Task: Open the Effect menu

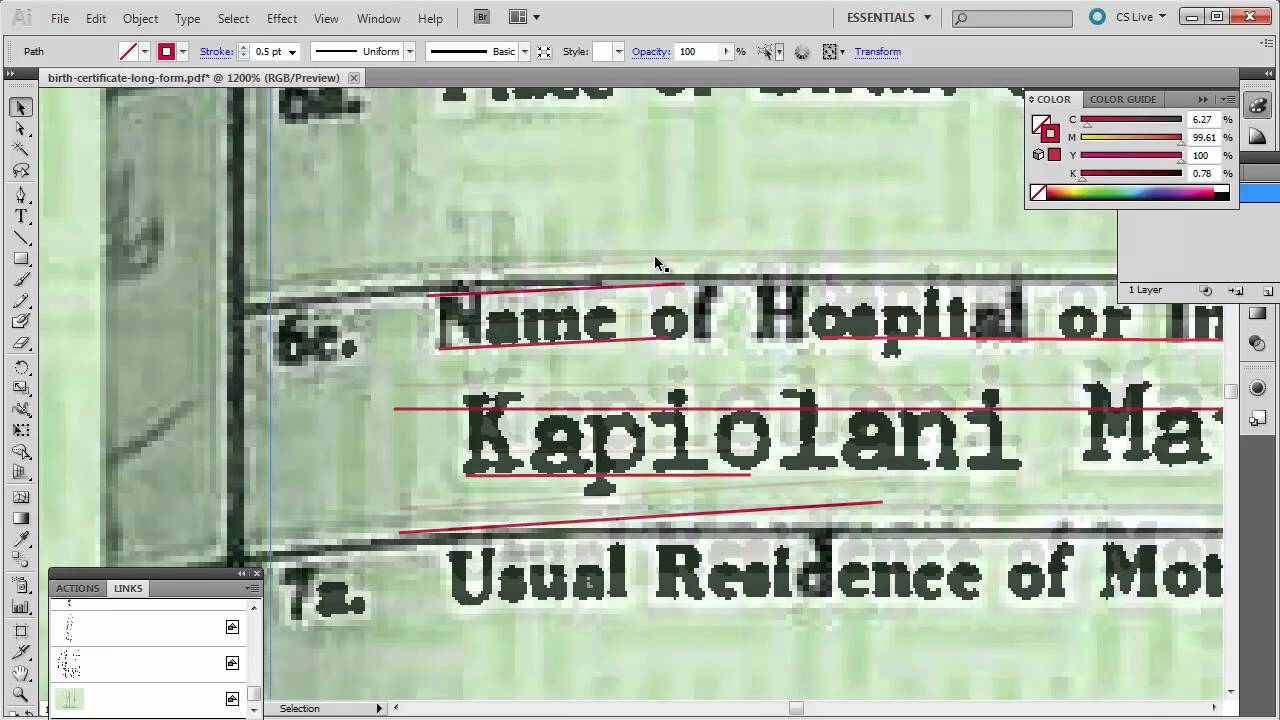Action: (x=282, y=18)
